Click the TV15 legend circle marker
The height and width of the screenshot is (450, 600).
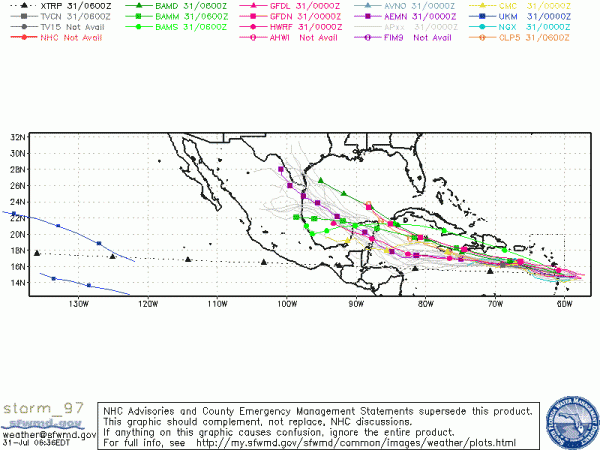[24, 27]
